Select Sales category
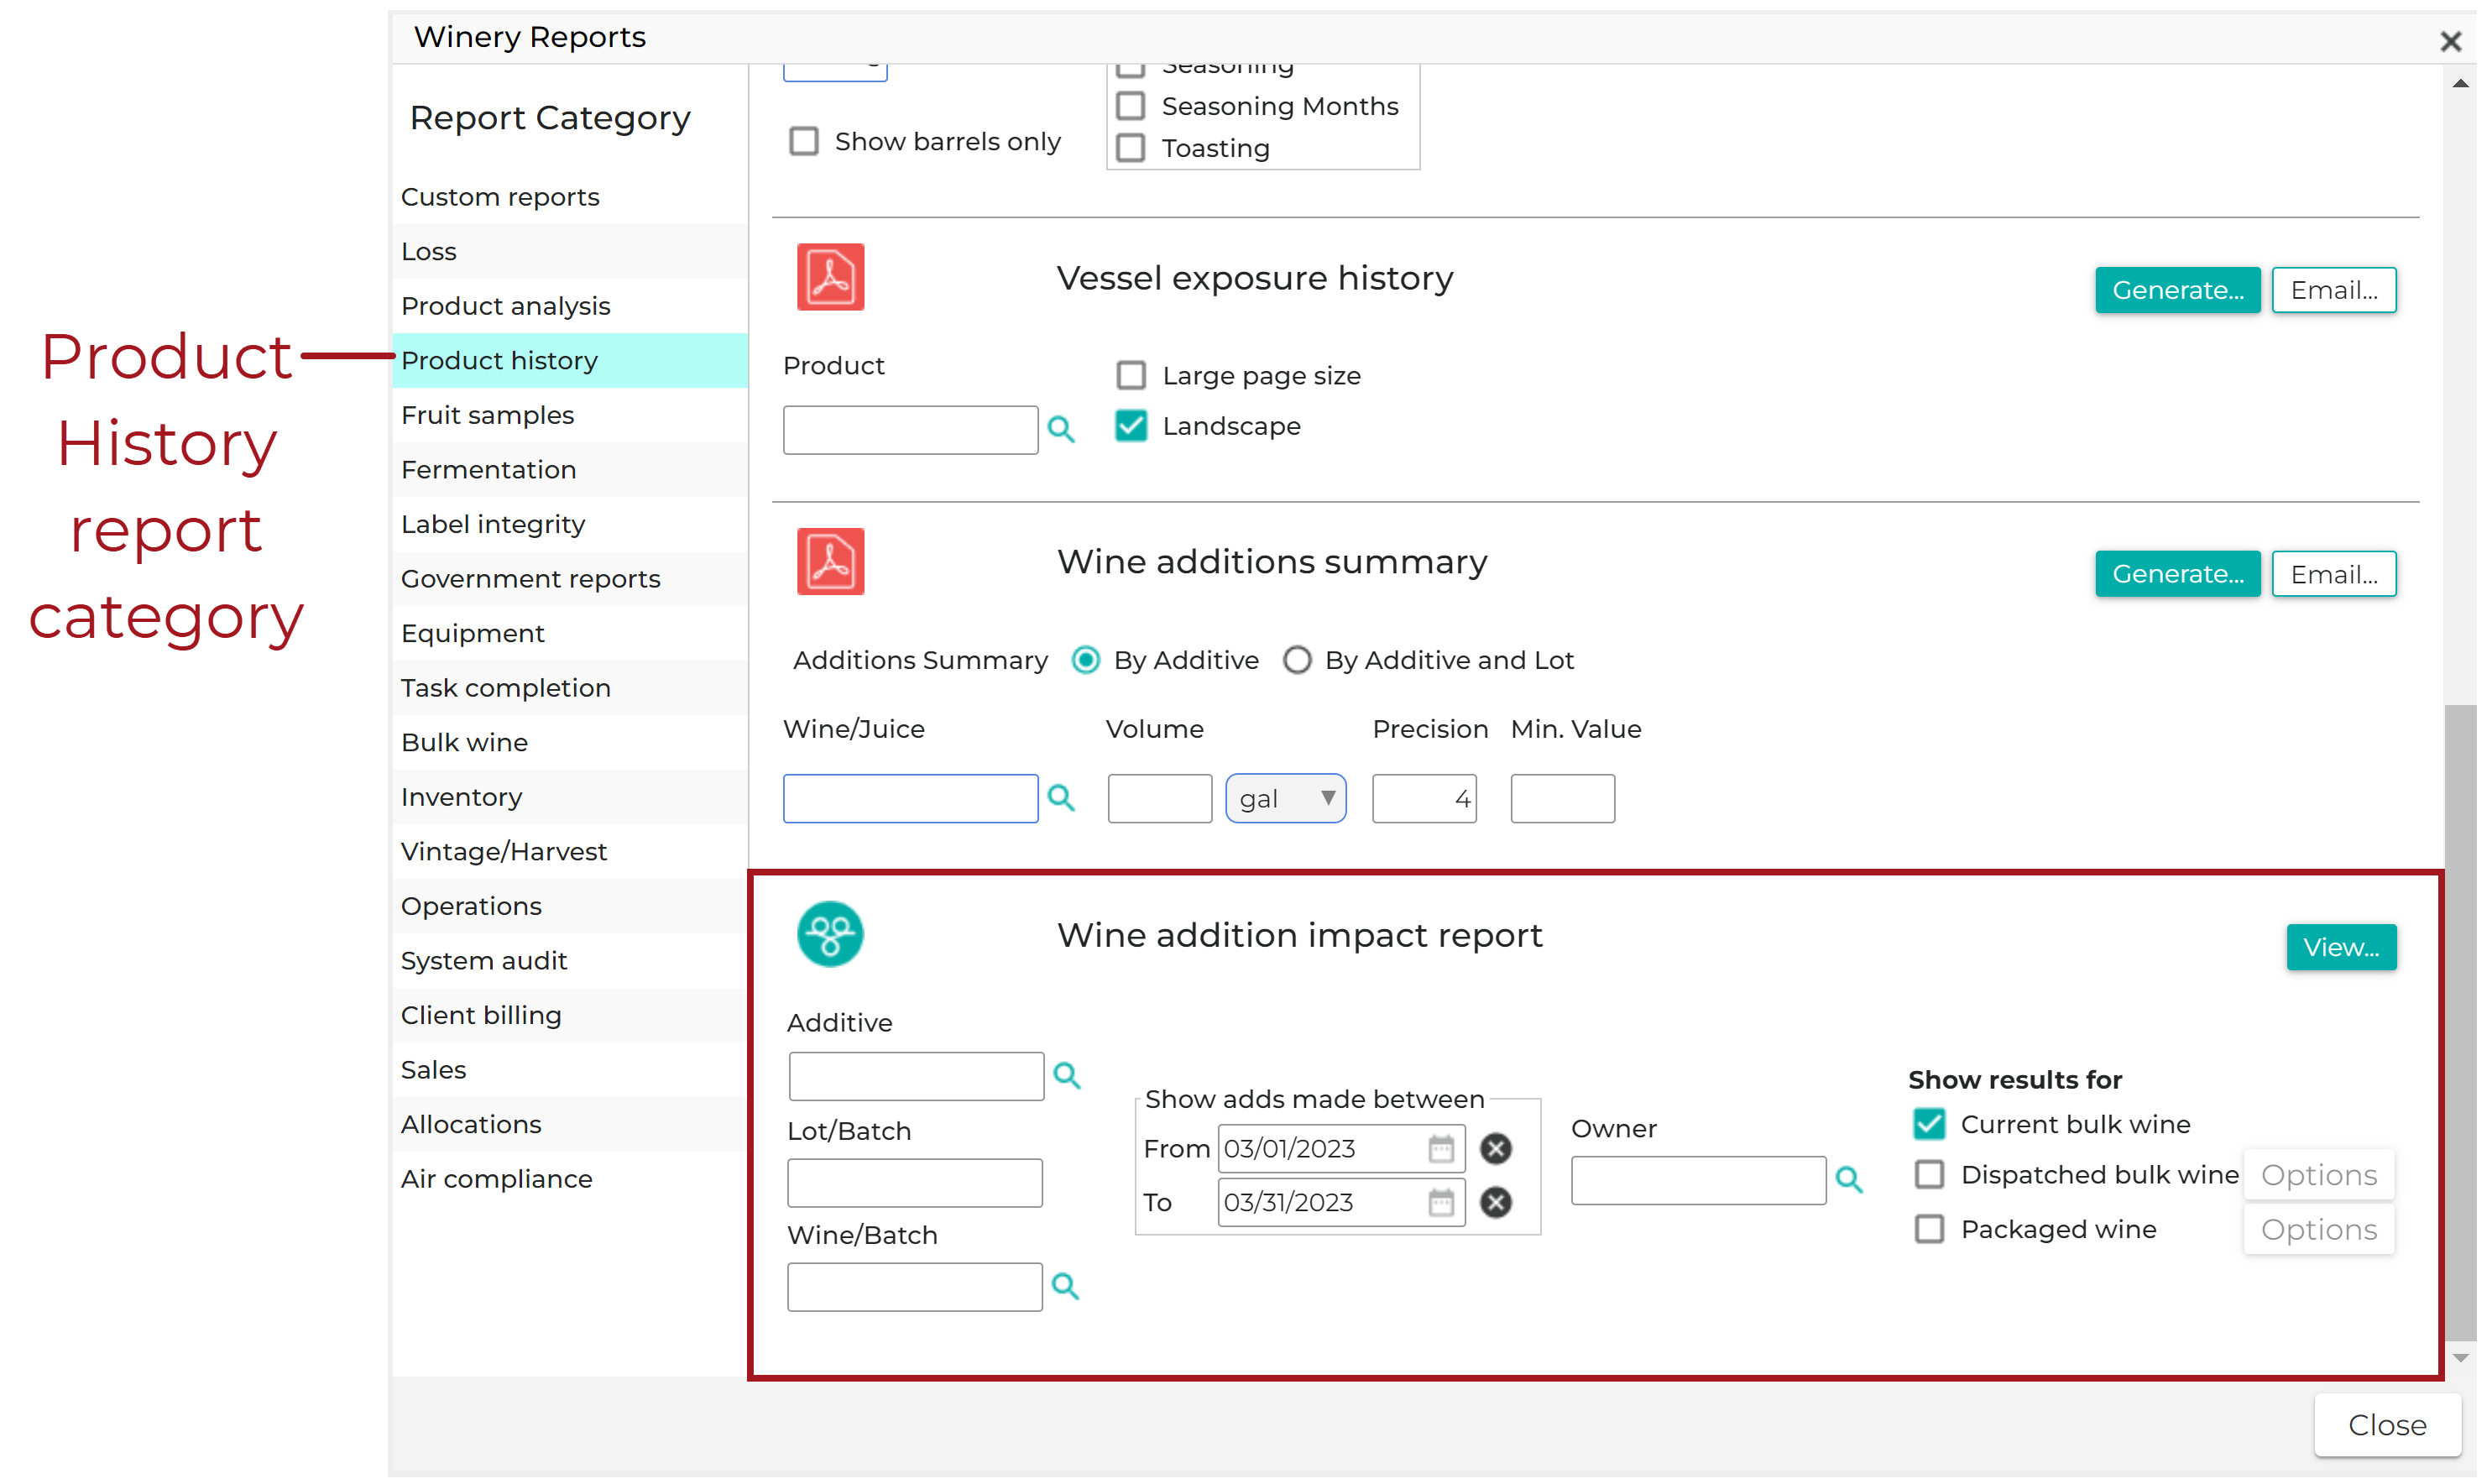Image resolution: width=2492 pixels, height=1484 pixels. point(571,1071)
